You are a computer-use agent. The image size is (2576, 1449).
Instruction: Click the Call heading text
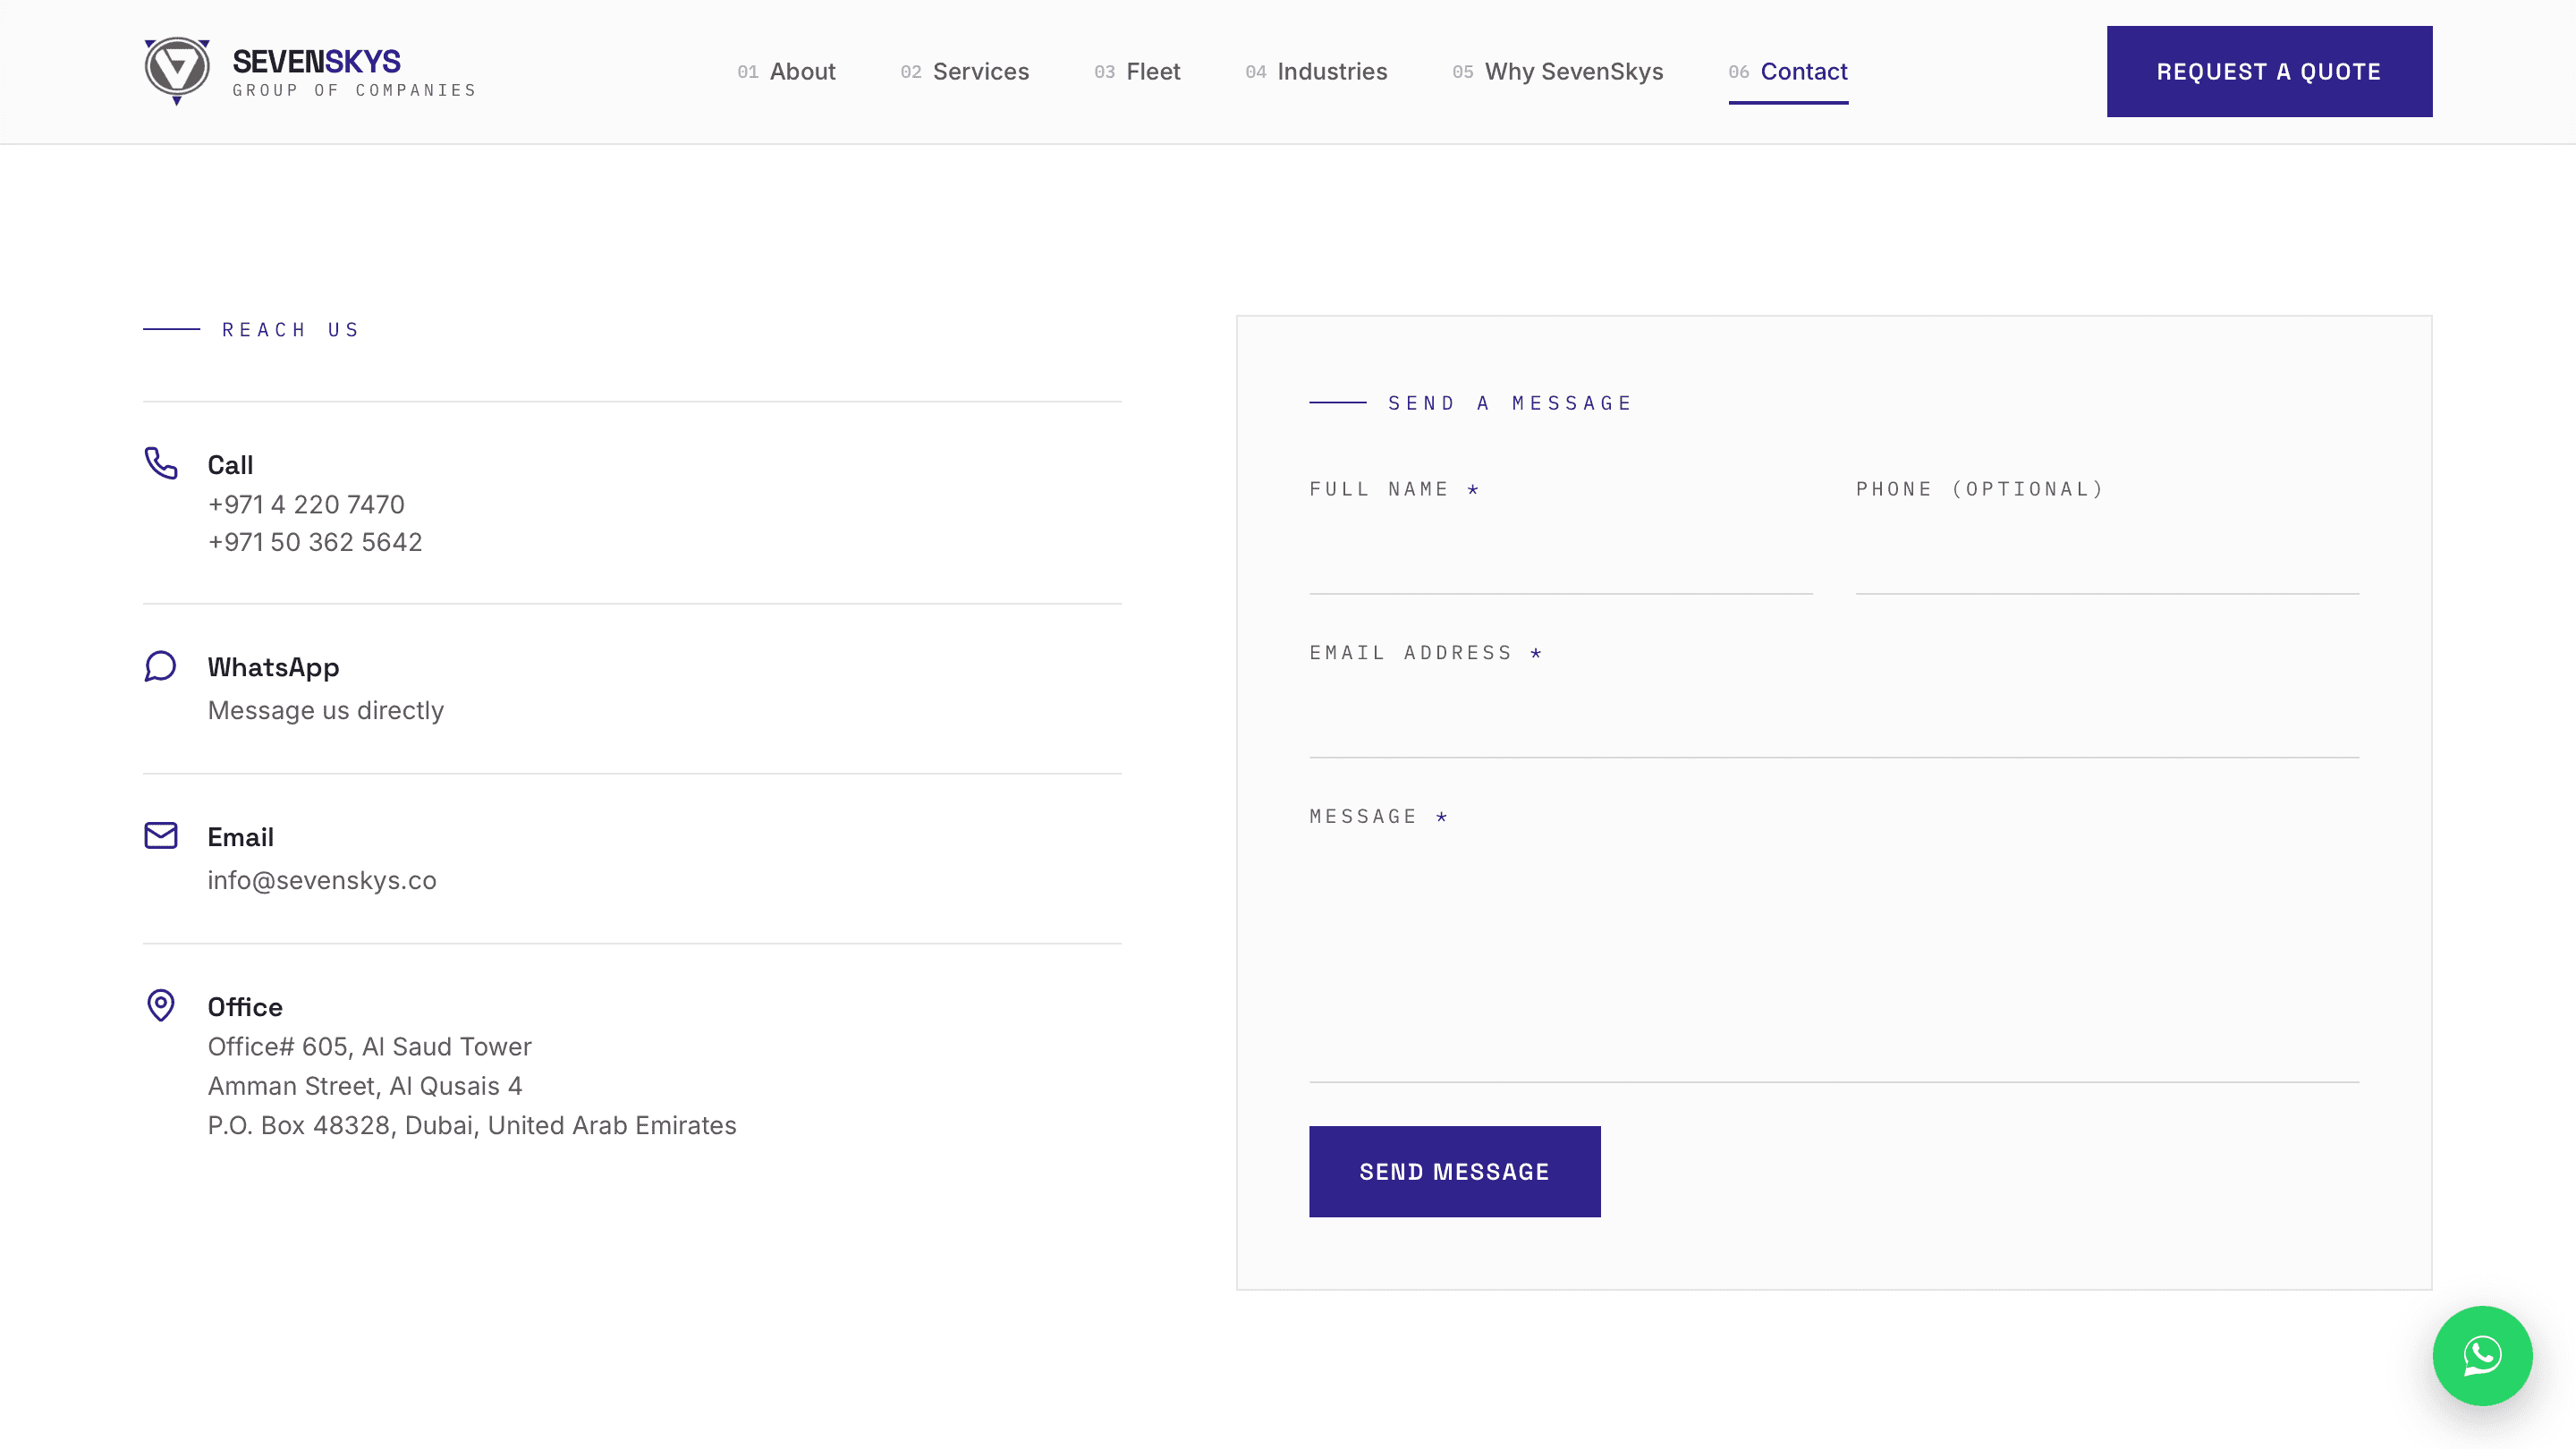pos(230,465)
